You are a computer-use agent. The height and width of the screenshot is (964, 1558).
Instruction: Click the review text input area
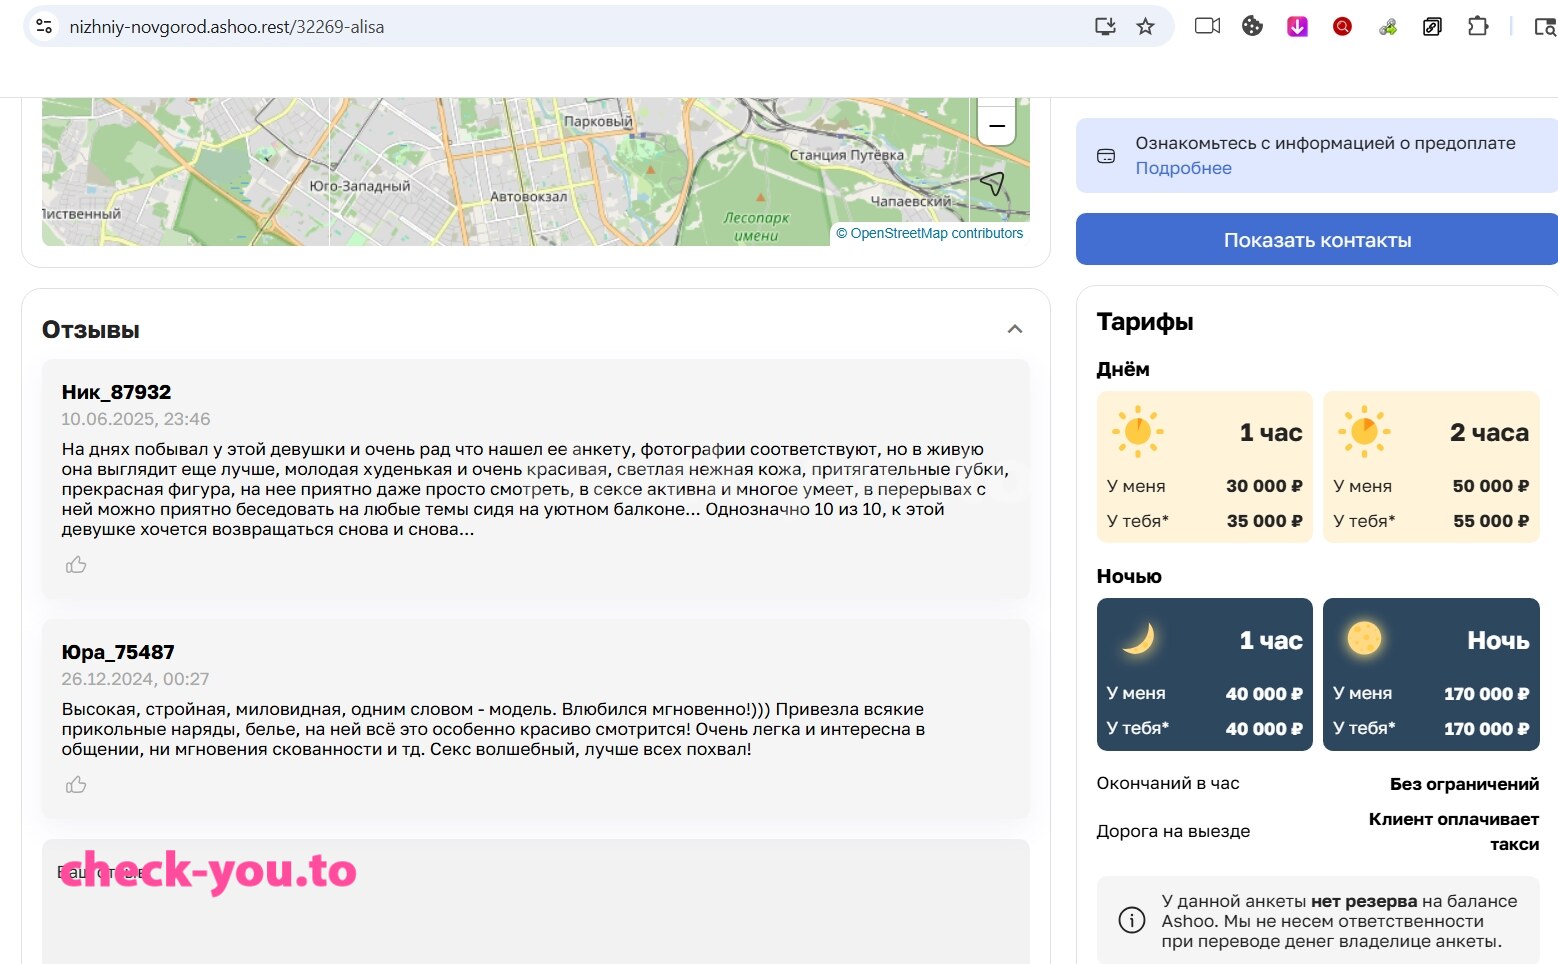pyautogui.click(x=535, y=901)
